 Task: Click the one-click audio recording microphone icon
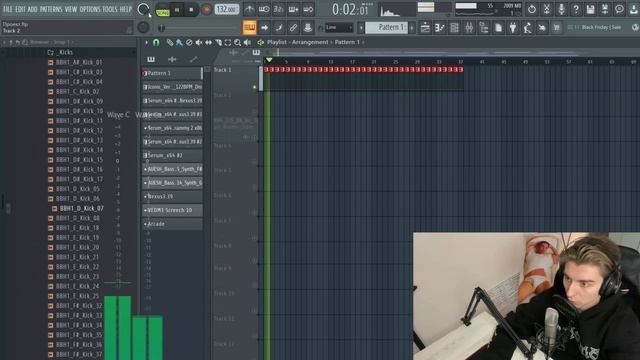(561, 9)
